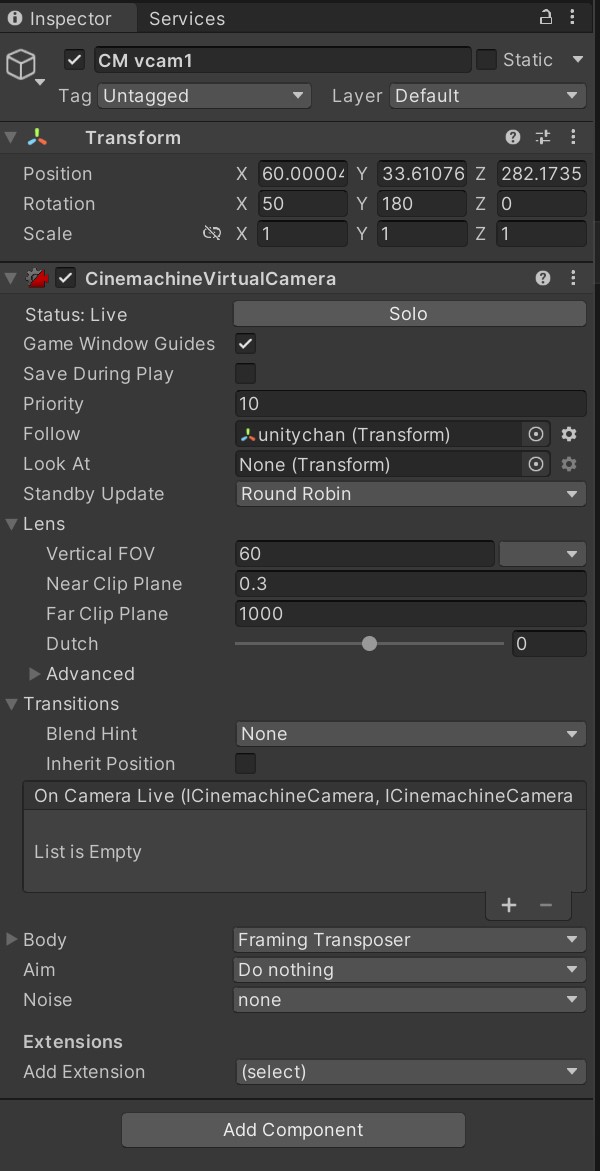Click object picker for Follow field

536,434
